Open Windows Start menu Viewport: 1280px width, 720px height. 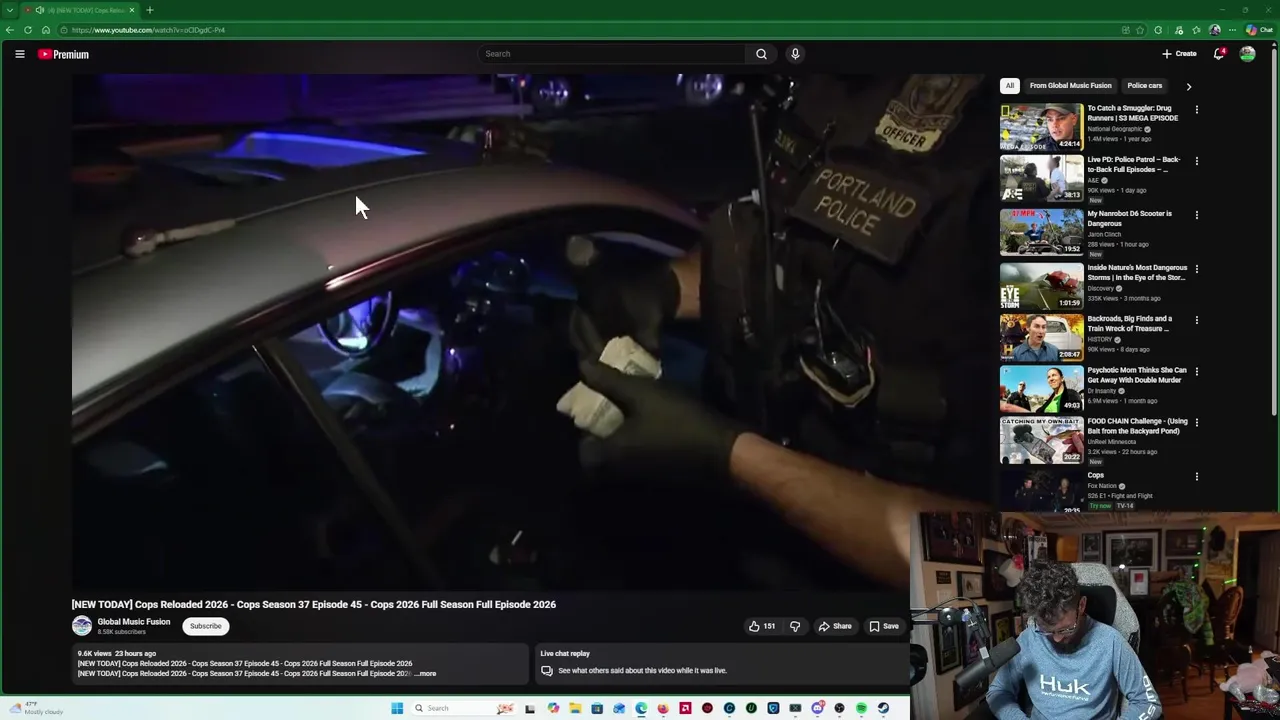click(x=397, y=708)
